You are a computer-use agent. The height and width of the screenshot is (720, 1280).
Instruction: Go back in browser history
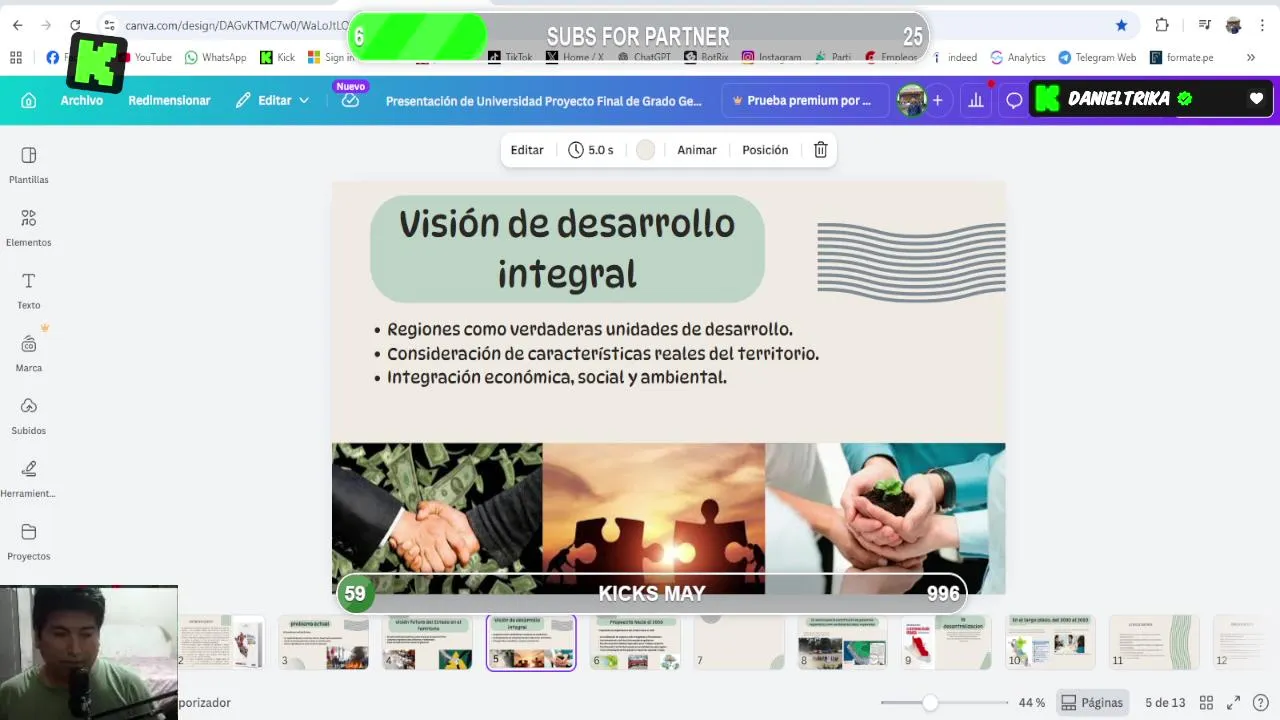17,25
